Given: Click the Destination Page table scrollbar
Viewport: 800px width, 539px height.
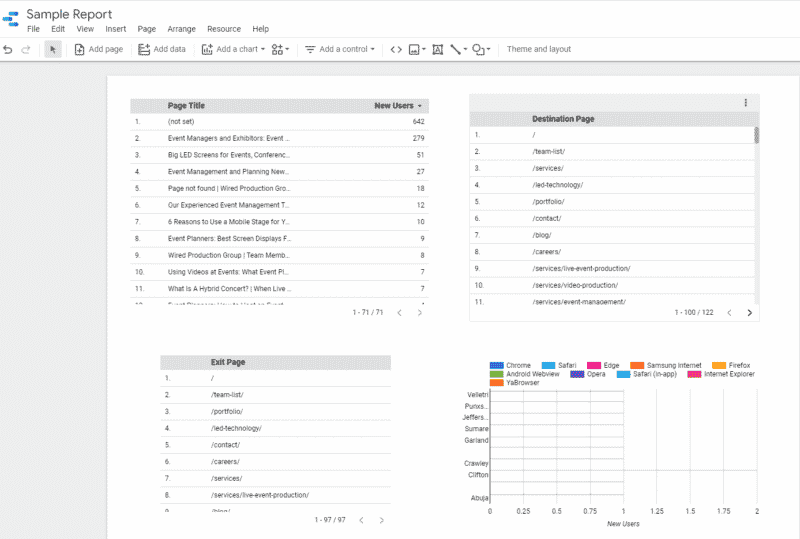Looking at the screenshot, I should tap(756, 135).
